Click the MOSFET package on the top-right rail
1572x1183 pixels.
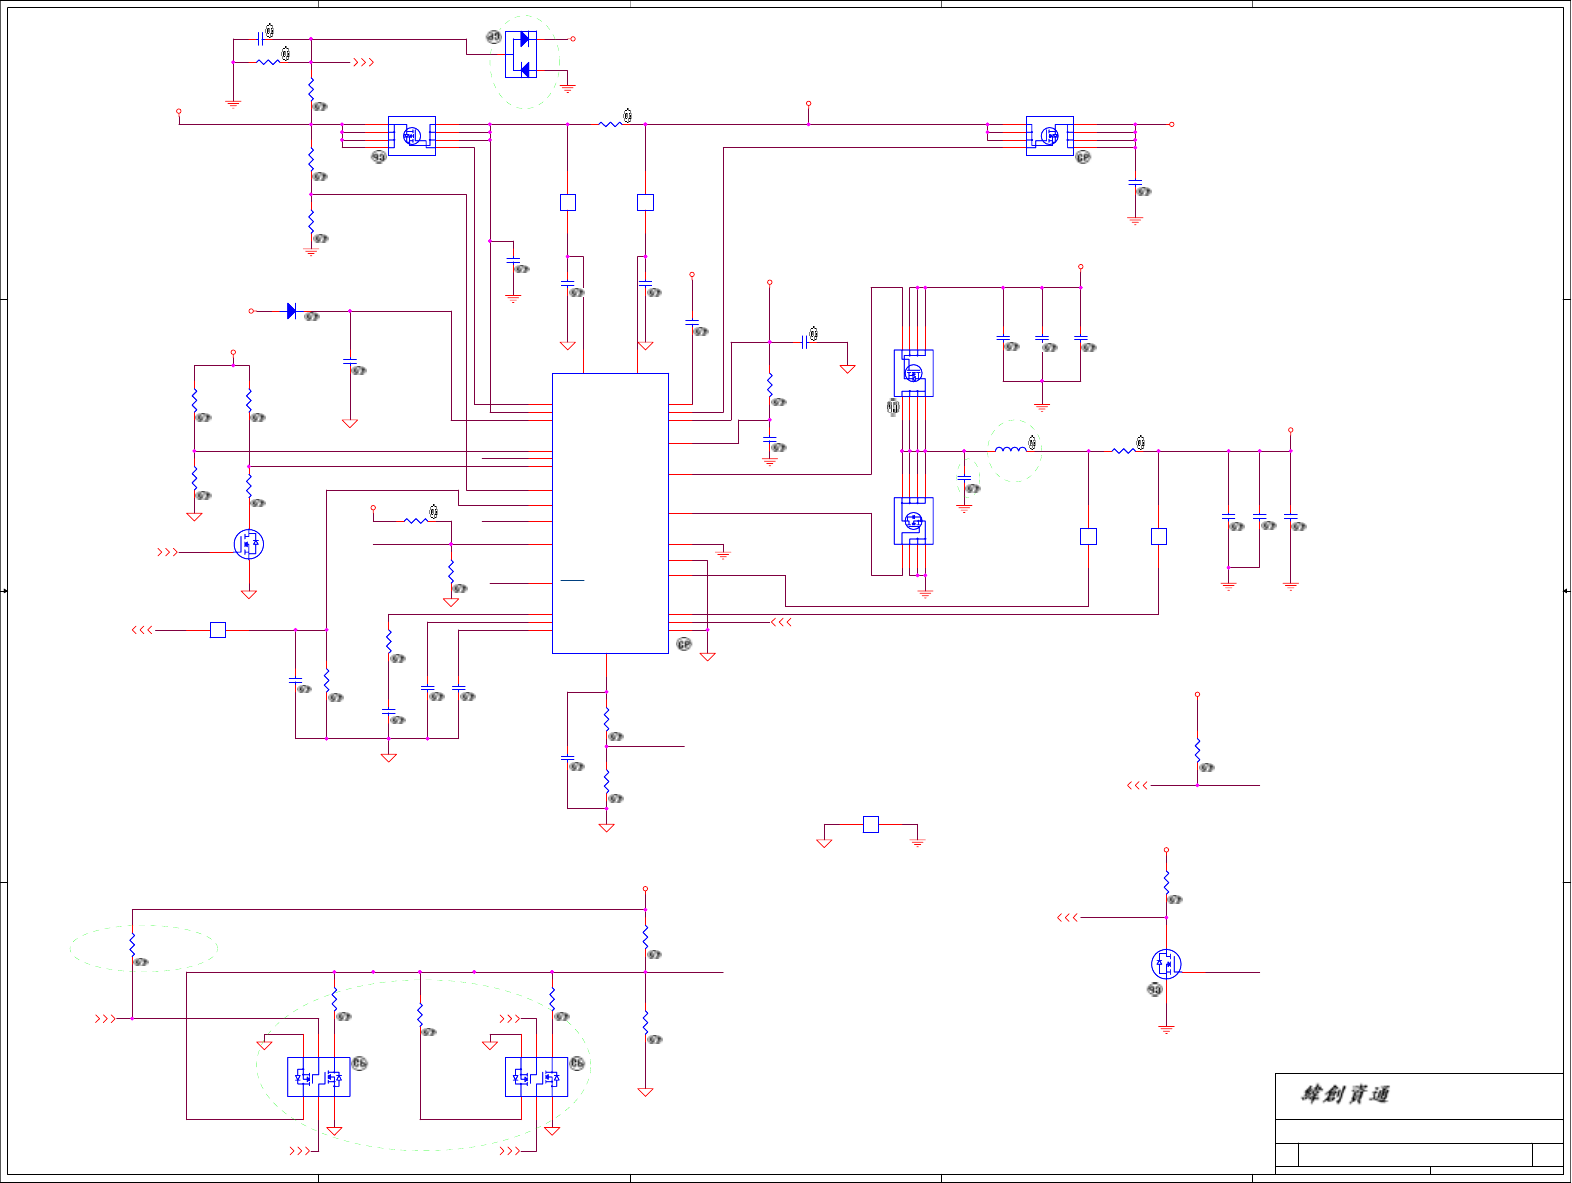coord(1050,136)
